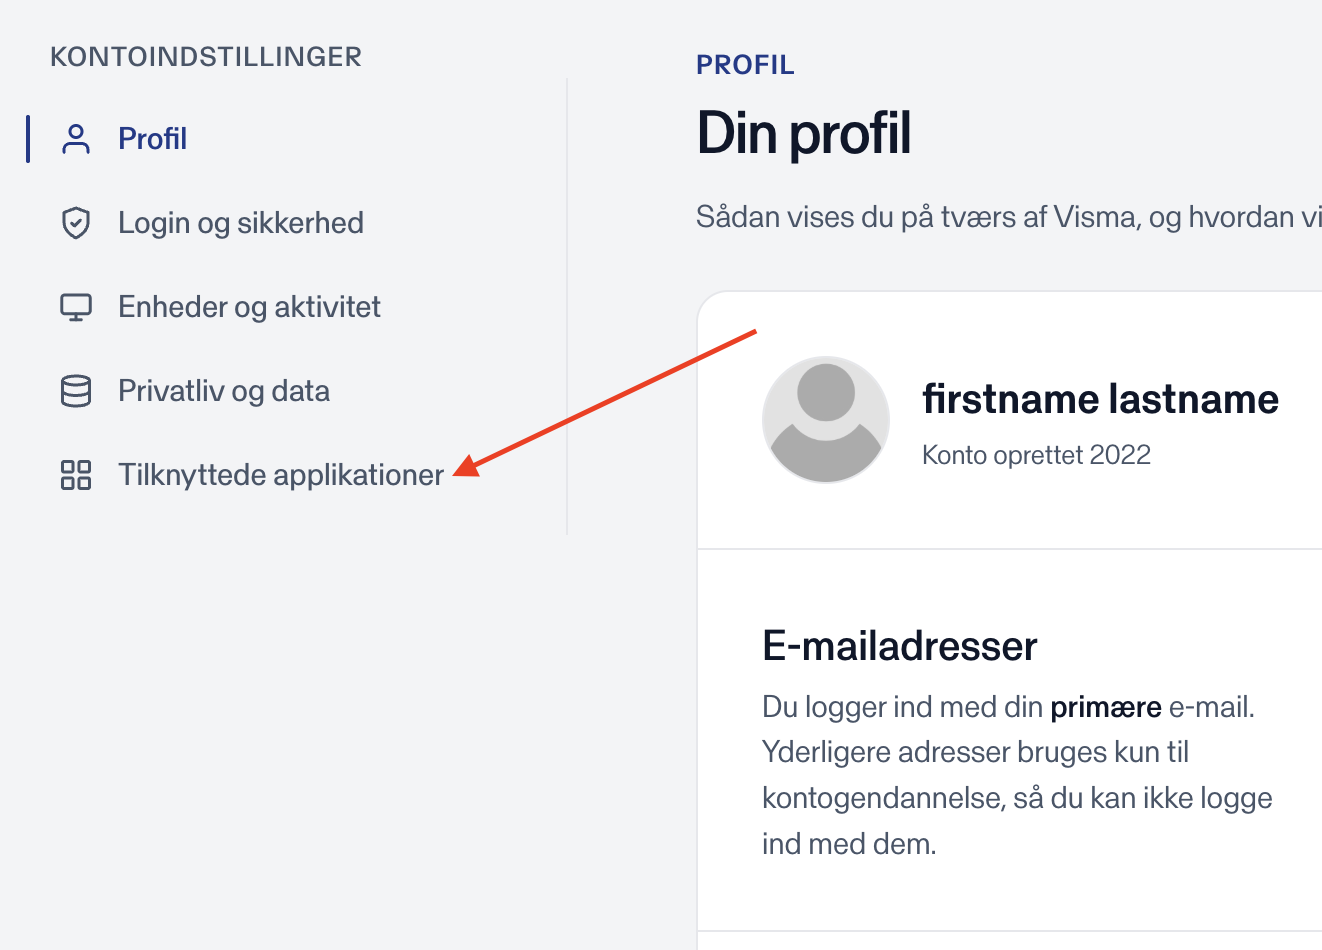The height and width of the screenshot is (950, 1322).
Task: Select Privatliv og data in sidebar
Action: click(224, 391)
